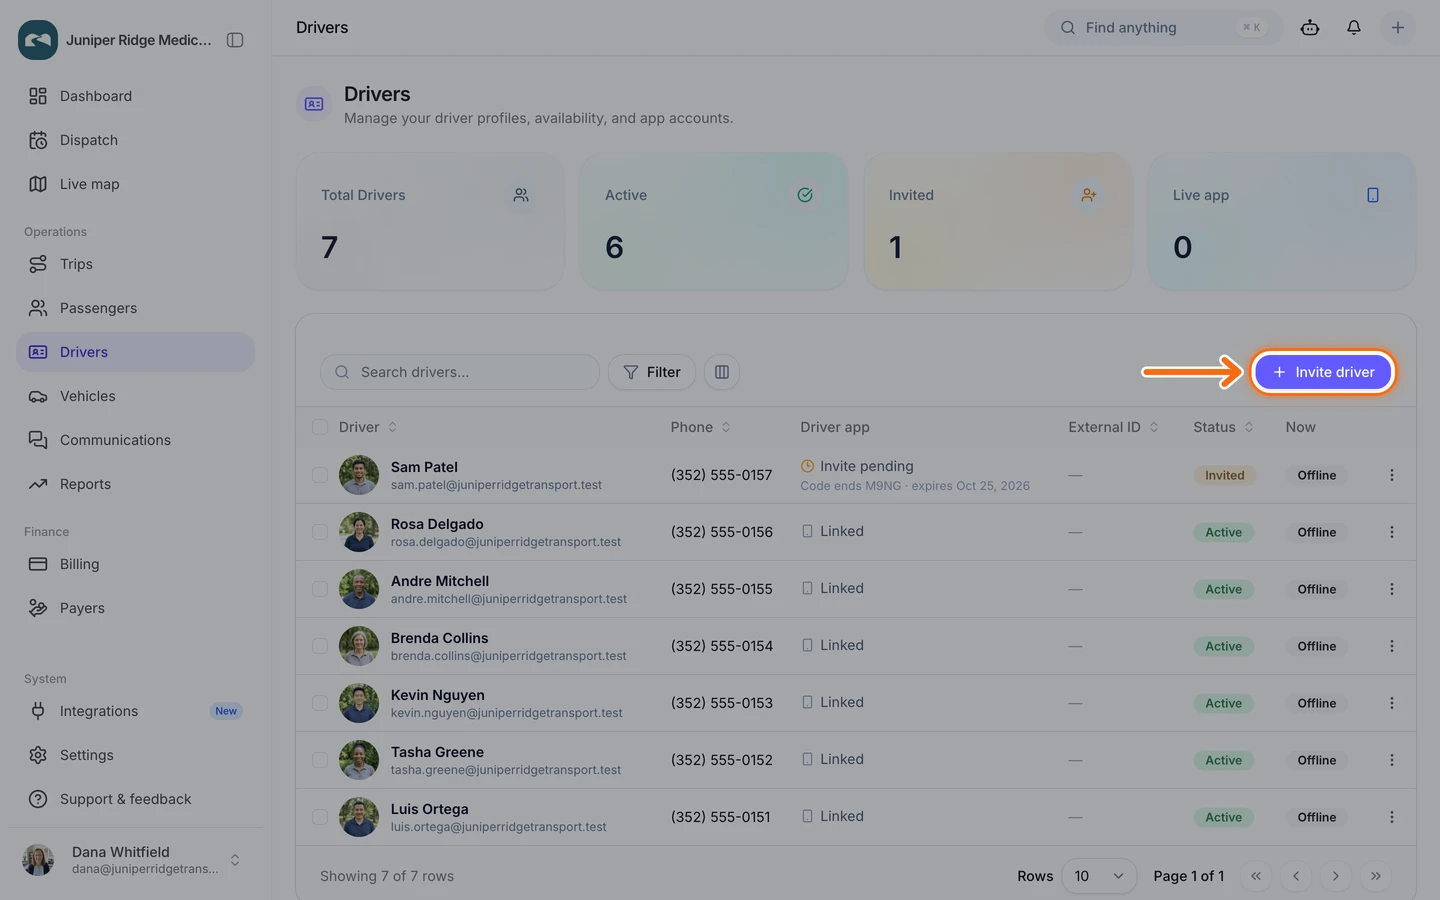Open Dashboard in sidebar
The image size is (1440, 900).
pyautogui.click(x=135, y=96)
